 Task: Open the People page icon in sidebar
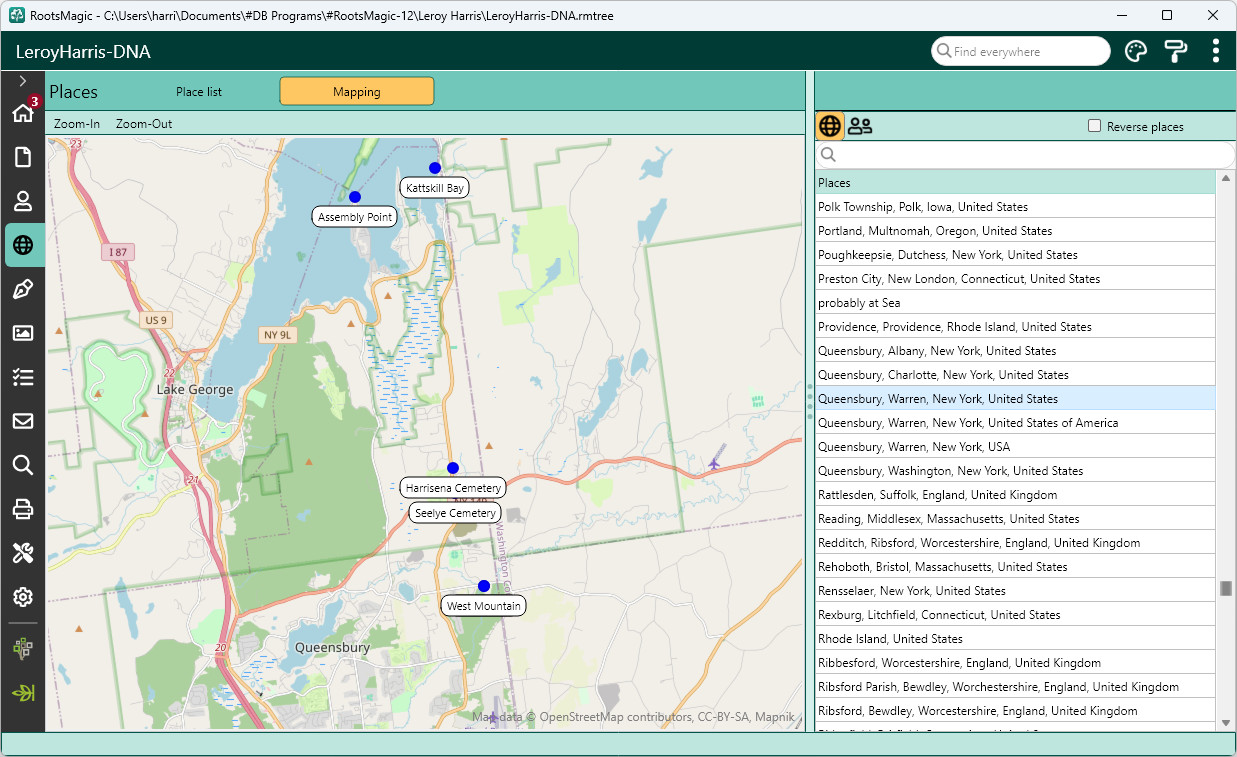click(23, 201)
